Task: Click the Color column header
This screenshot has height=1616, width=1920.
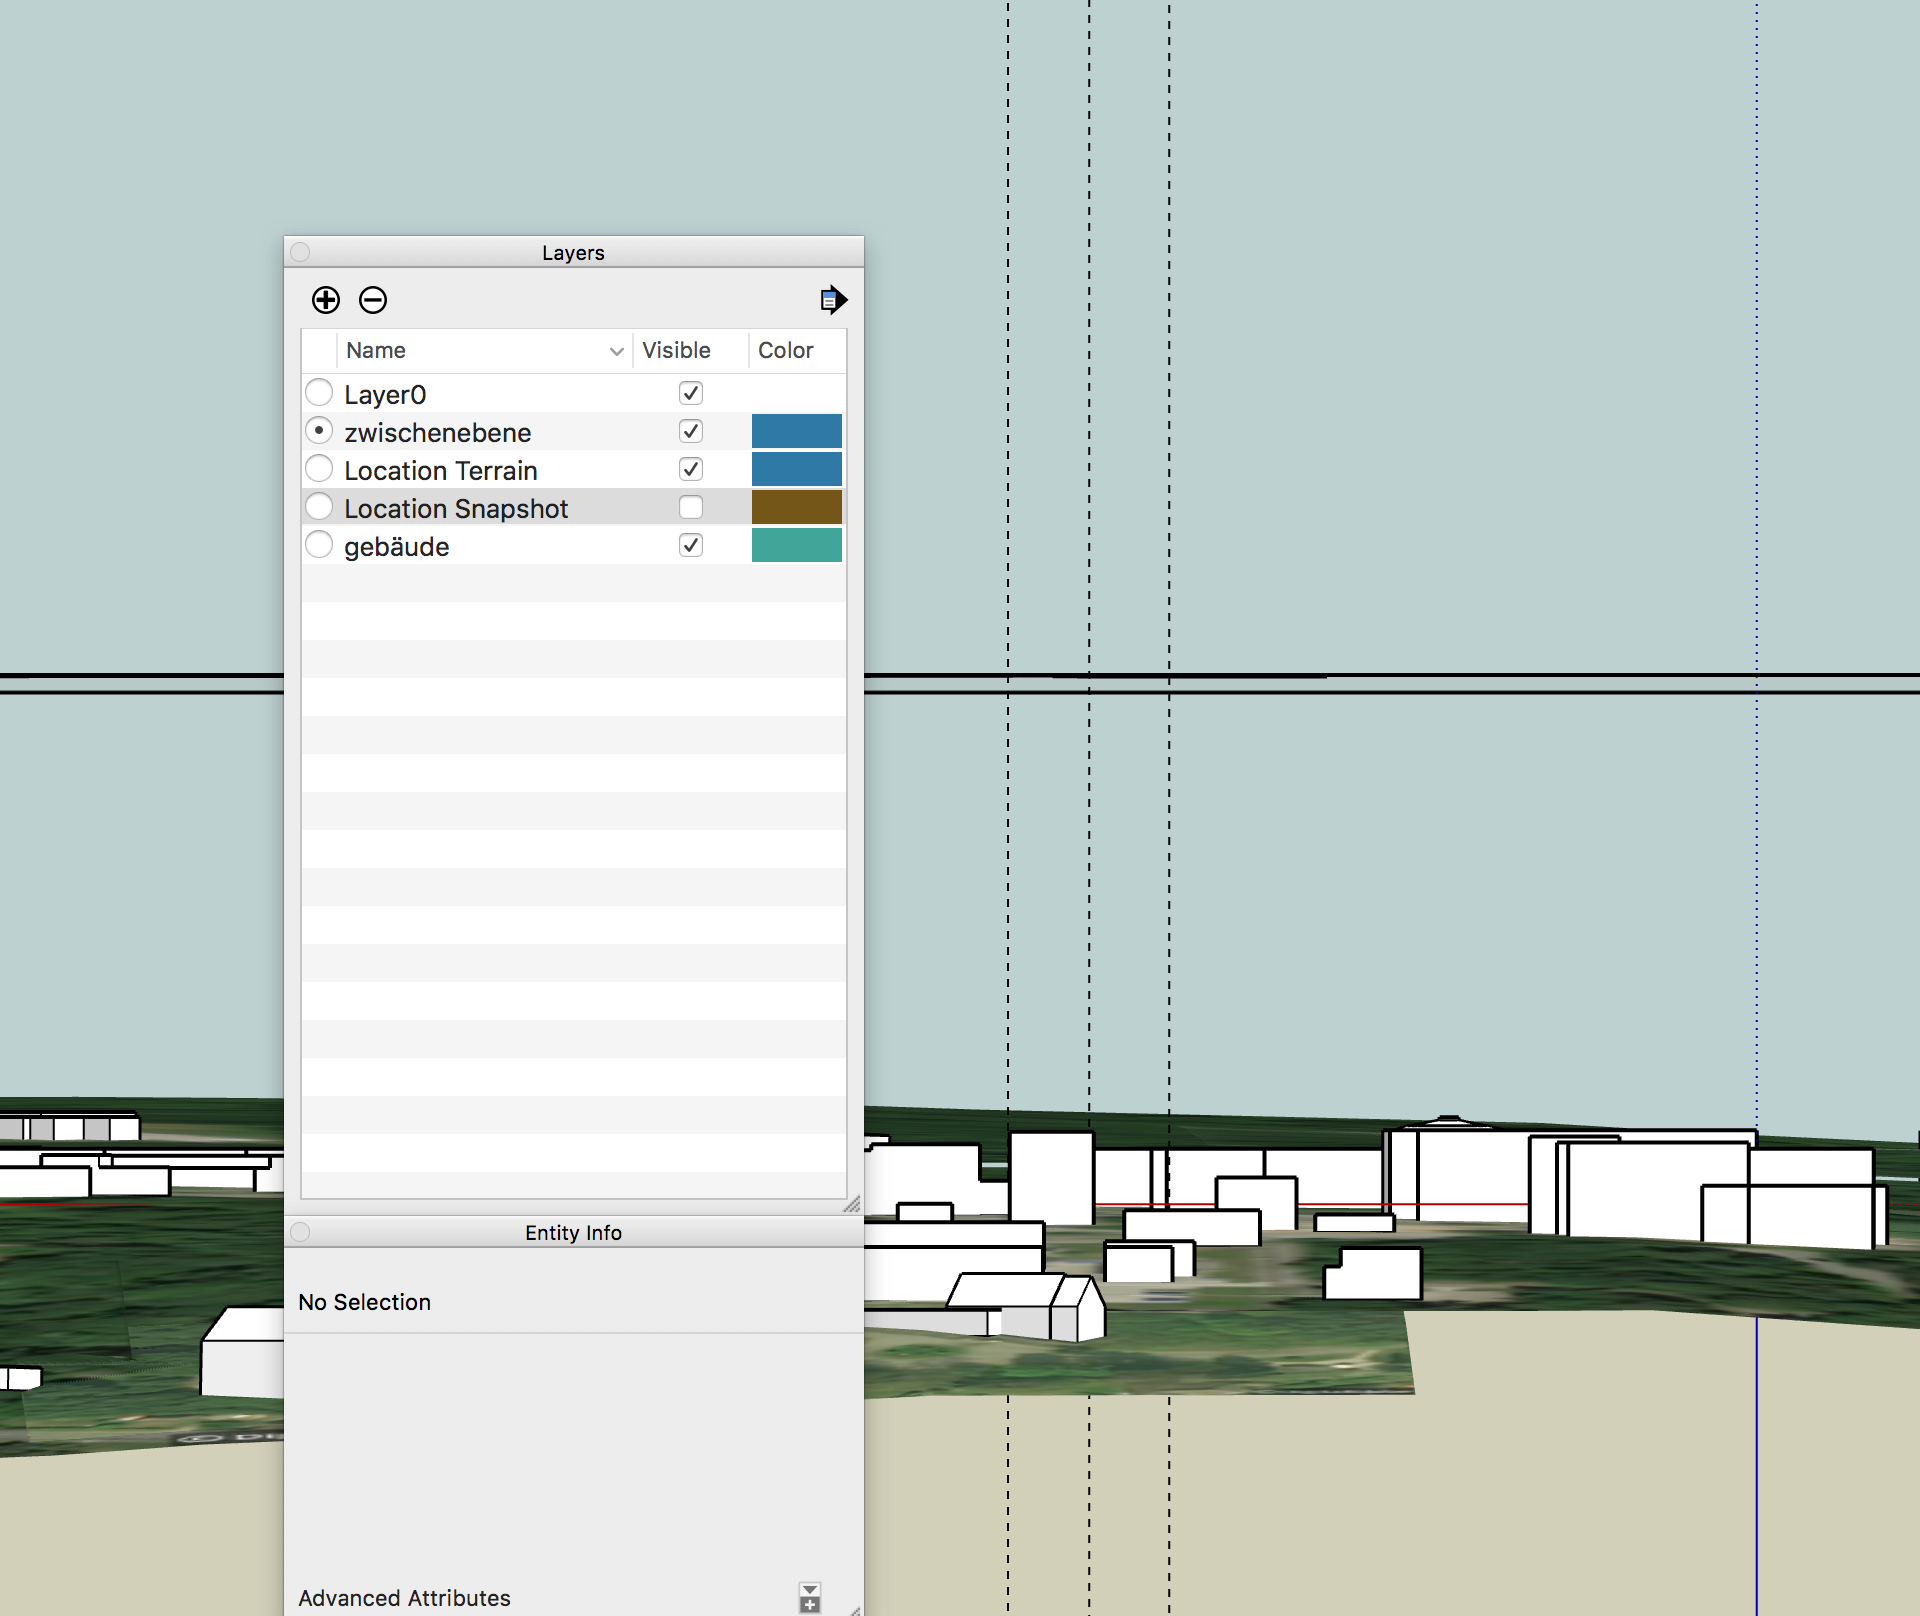Action: (786, 351)
